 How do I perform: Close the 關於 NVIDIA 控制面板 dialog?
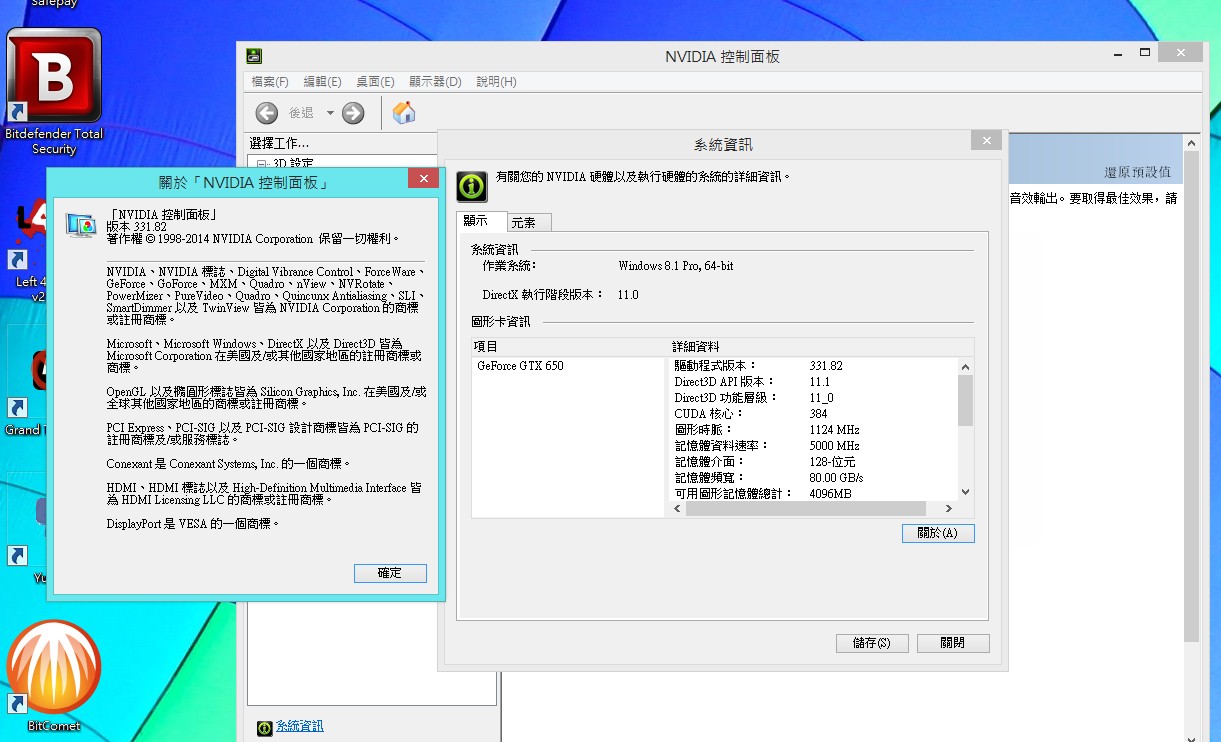[423, 179]
